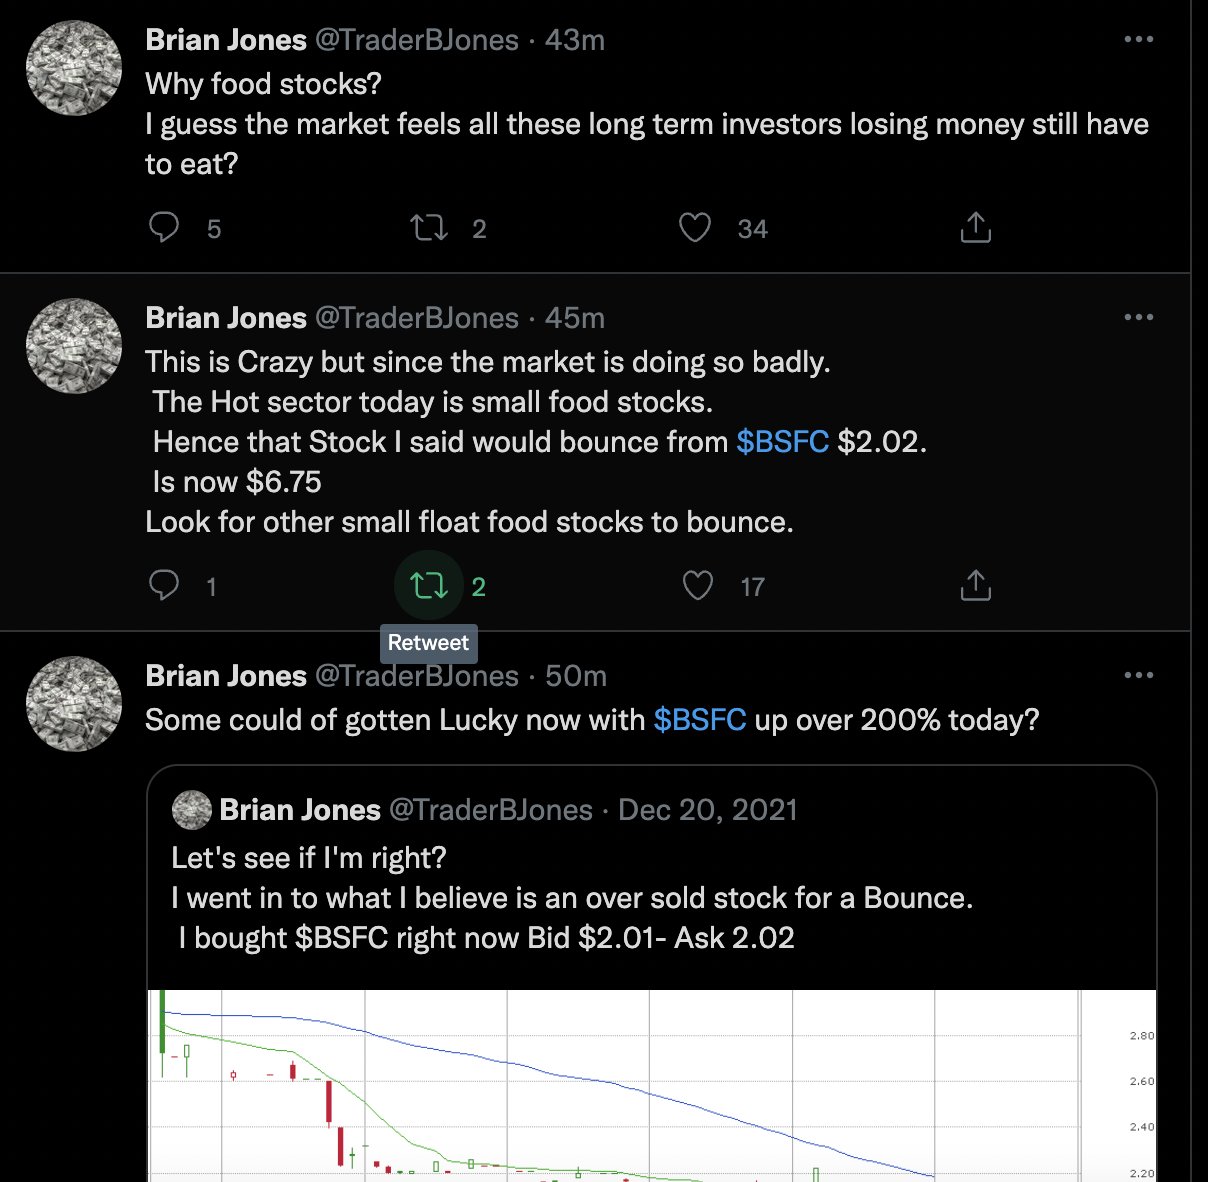Share the 45m small food stocks tweet
This screenshot has height=1182, width=1208.
coord(976,585)
